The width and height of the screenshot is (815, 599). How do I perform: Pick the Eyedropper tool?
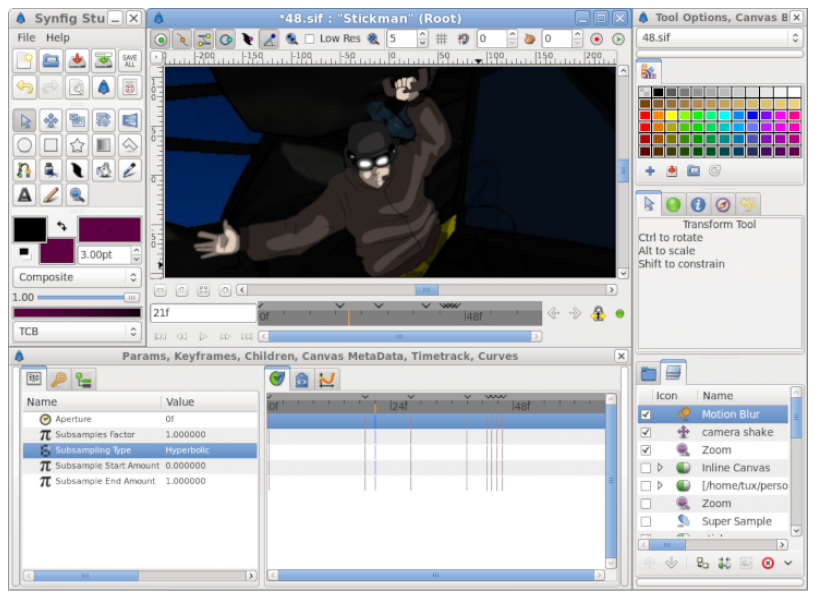pos(129,170)
